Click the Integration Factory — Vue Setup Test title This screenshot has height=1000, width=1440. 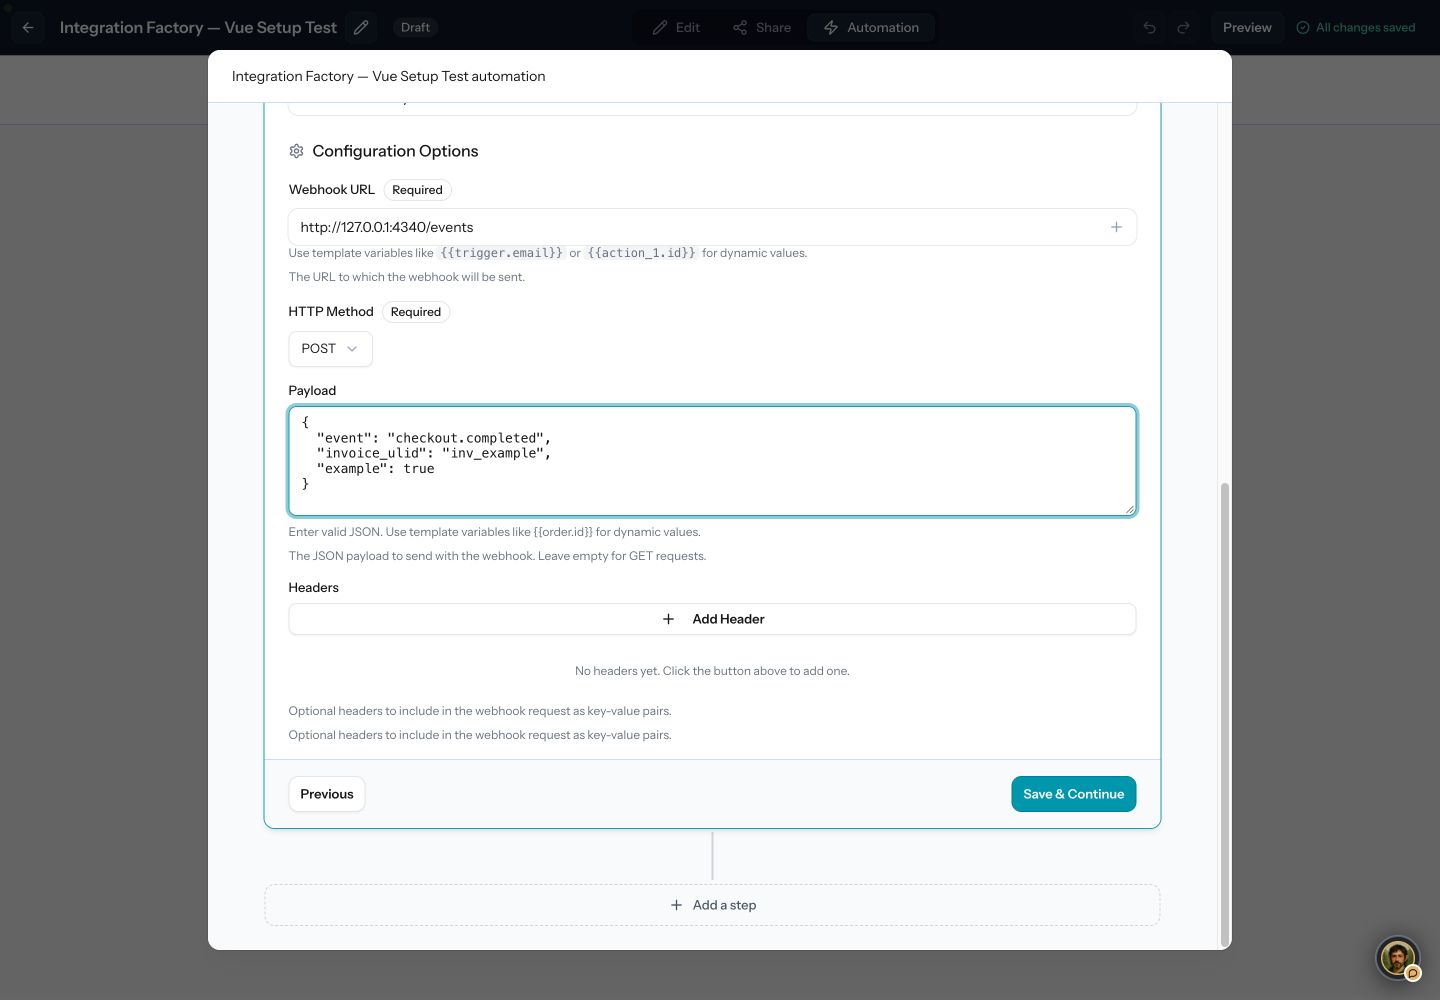click(x=198, y=28)
